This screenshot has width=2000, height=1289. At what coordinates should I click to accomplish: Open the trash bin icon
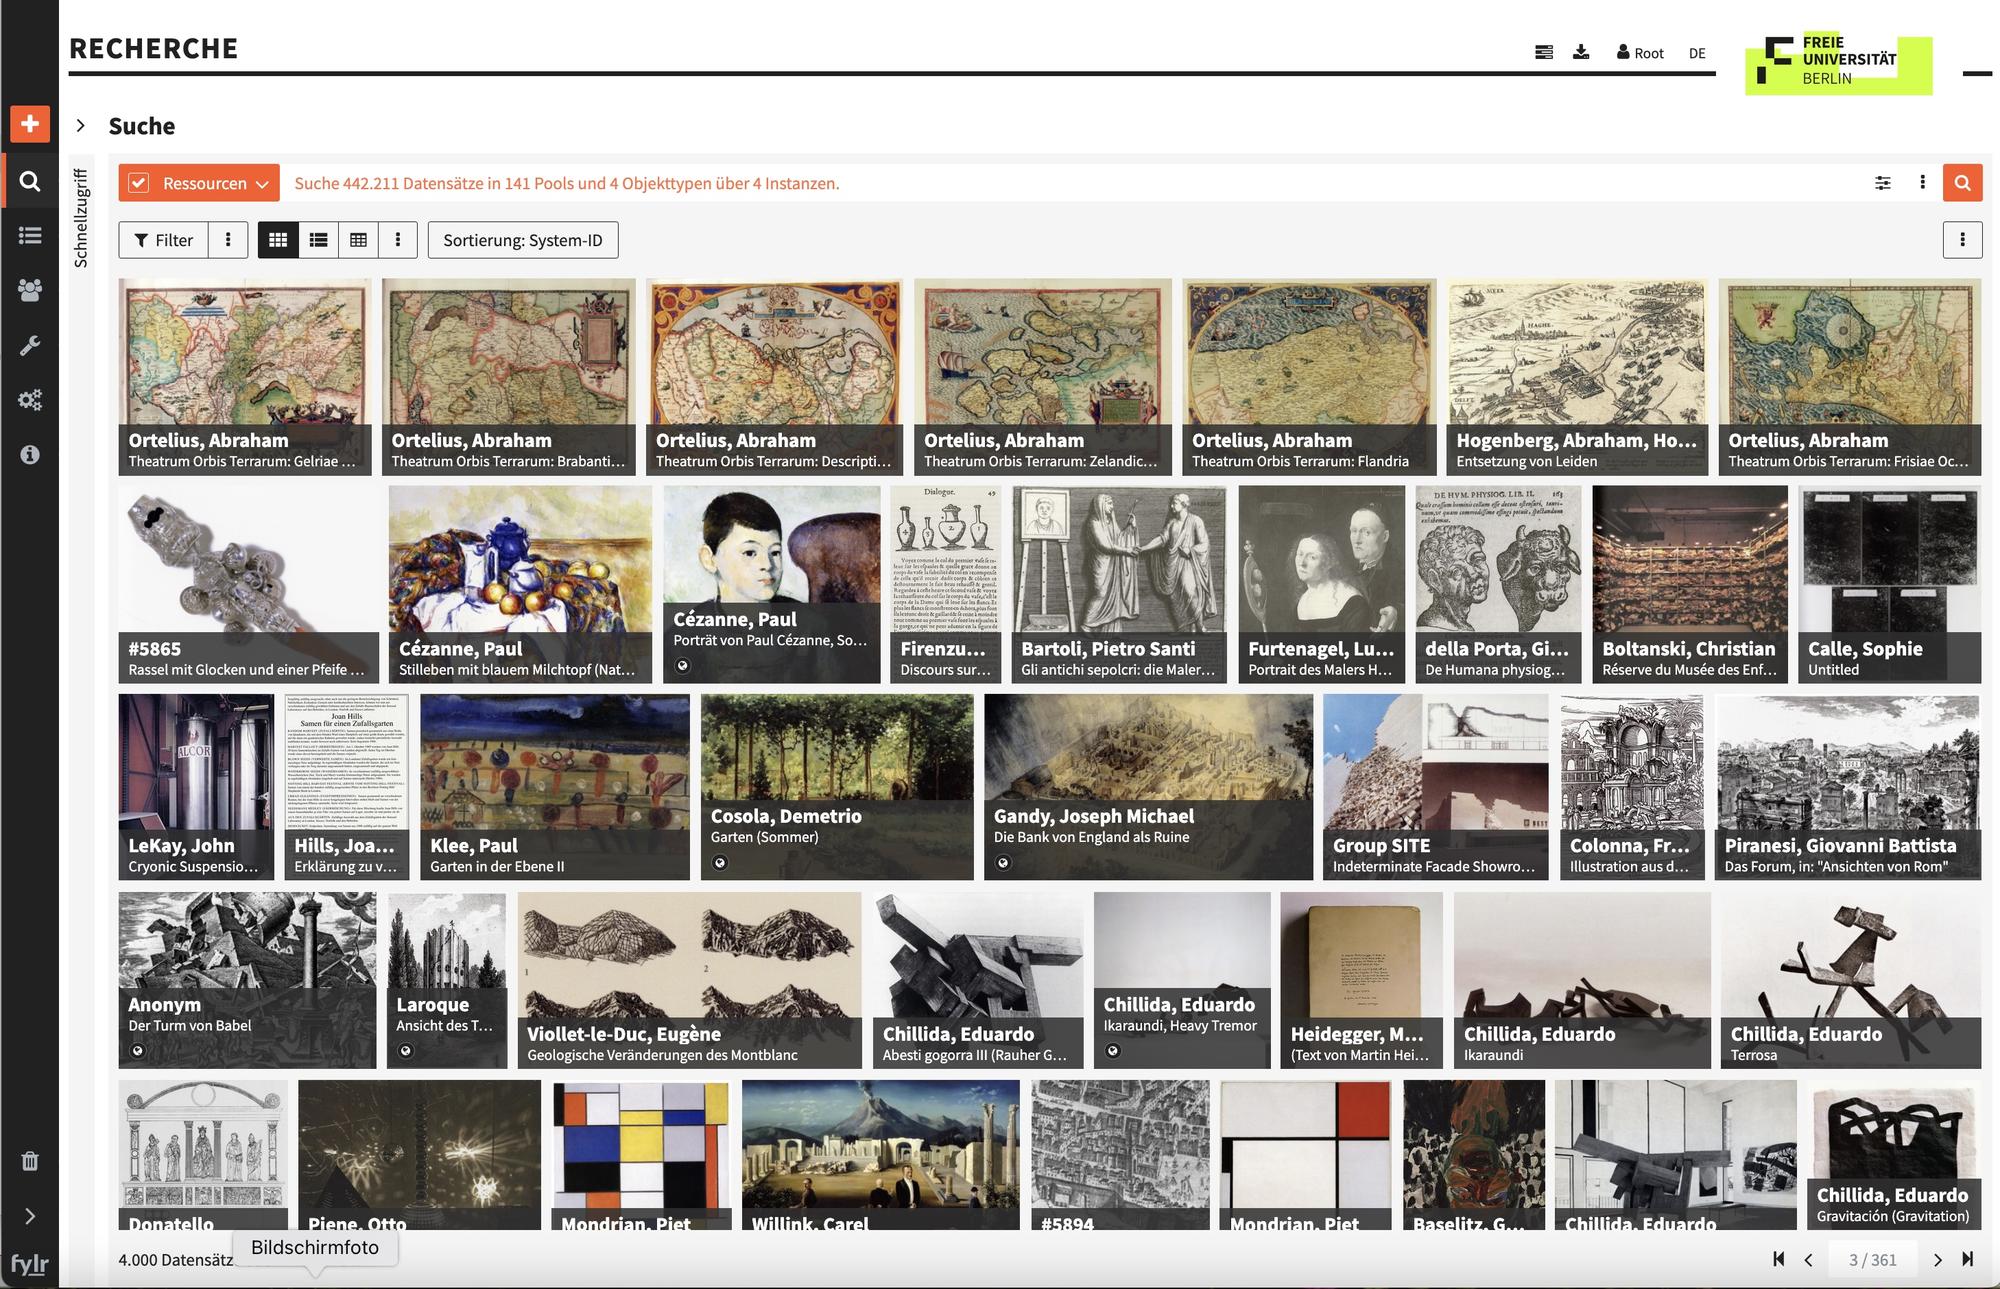pyautogui.click(x=30, y=1161)
